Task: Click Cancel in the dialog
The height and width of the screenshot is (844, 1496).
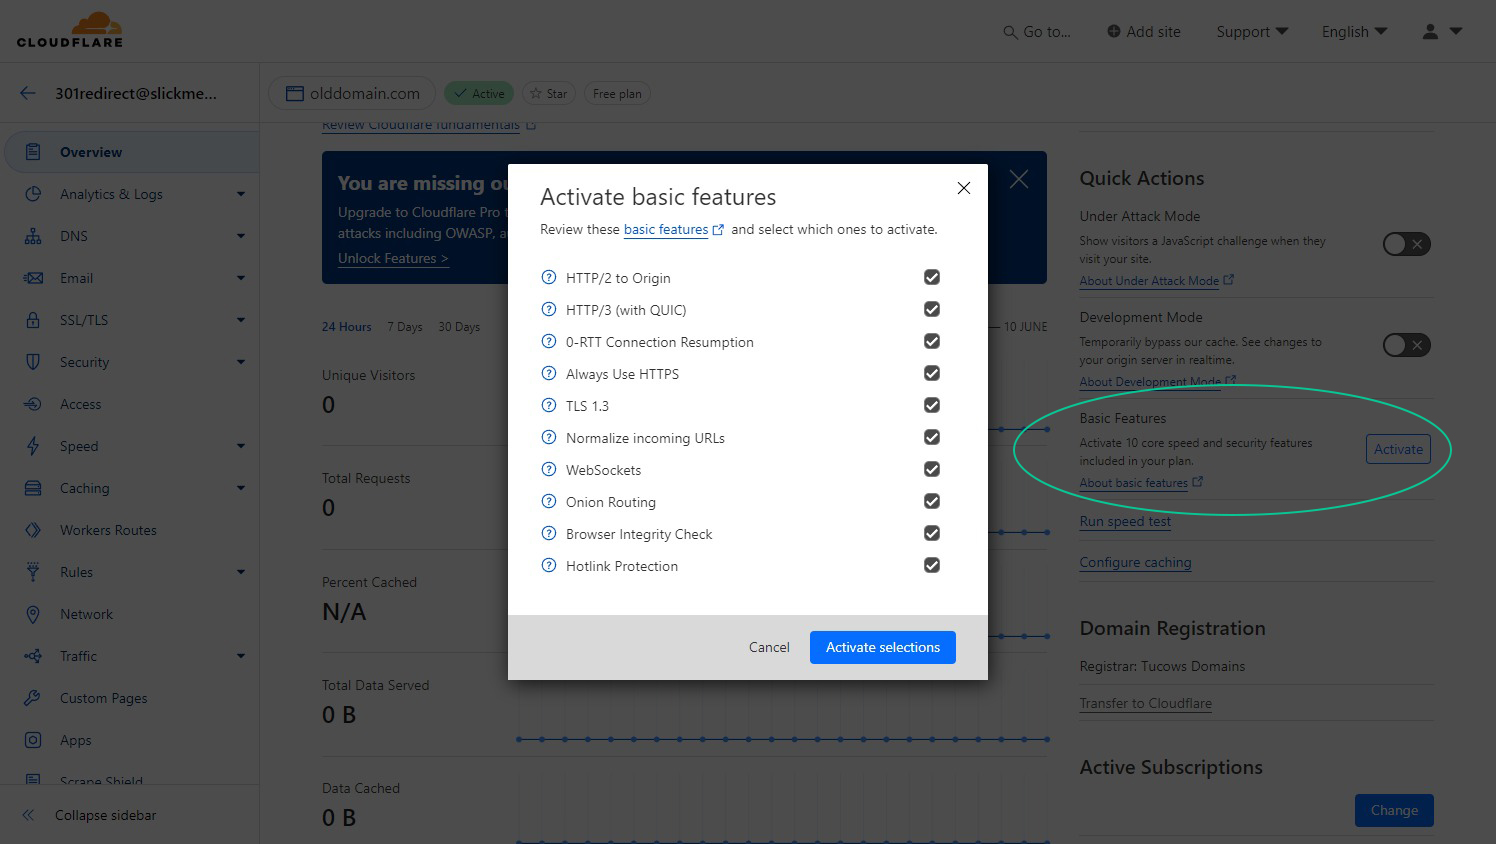Action: [x=769, y=647]
